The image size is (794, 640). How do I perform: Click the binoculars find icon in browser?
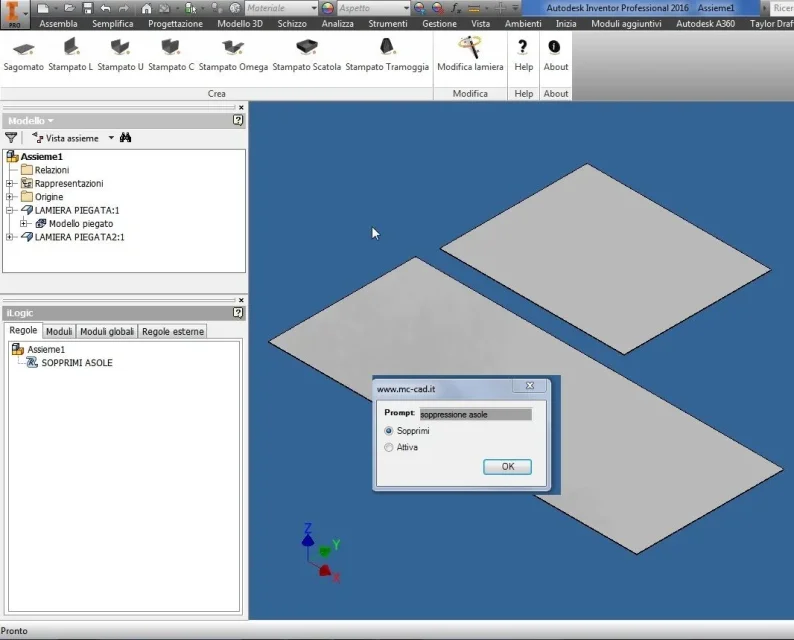126,138
